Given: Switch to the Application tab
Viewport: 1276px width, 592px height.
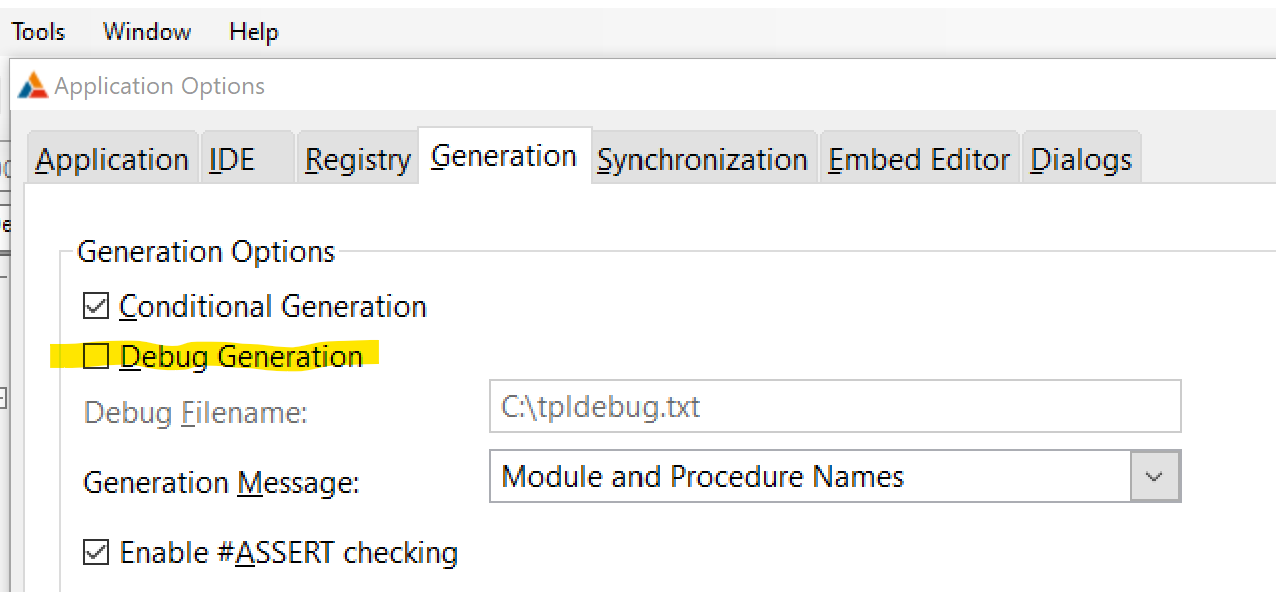Looking at the screenshot, I should [112, 160].
